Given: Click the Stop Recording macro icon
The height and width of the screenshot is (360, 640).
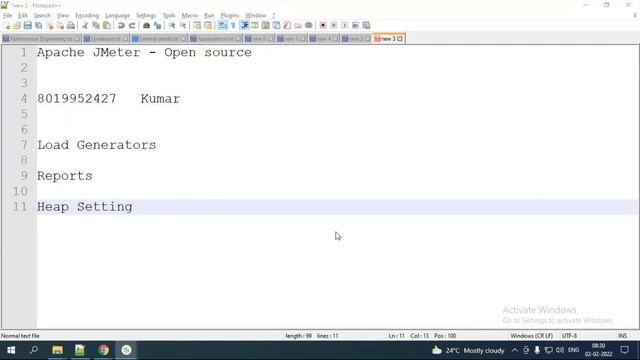Looking at the screenshot, I should click(x=334, y=26).
